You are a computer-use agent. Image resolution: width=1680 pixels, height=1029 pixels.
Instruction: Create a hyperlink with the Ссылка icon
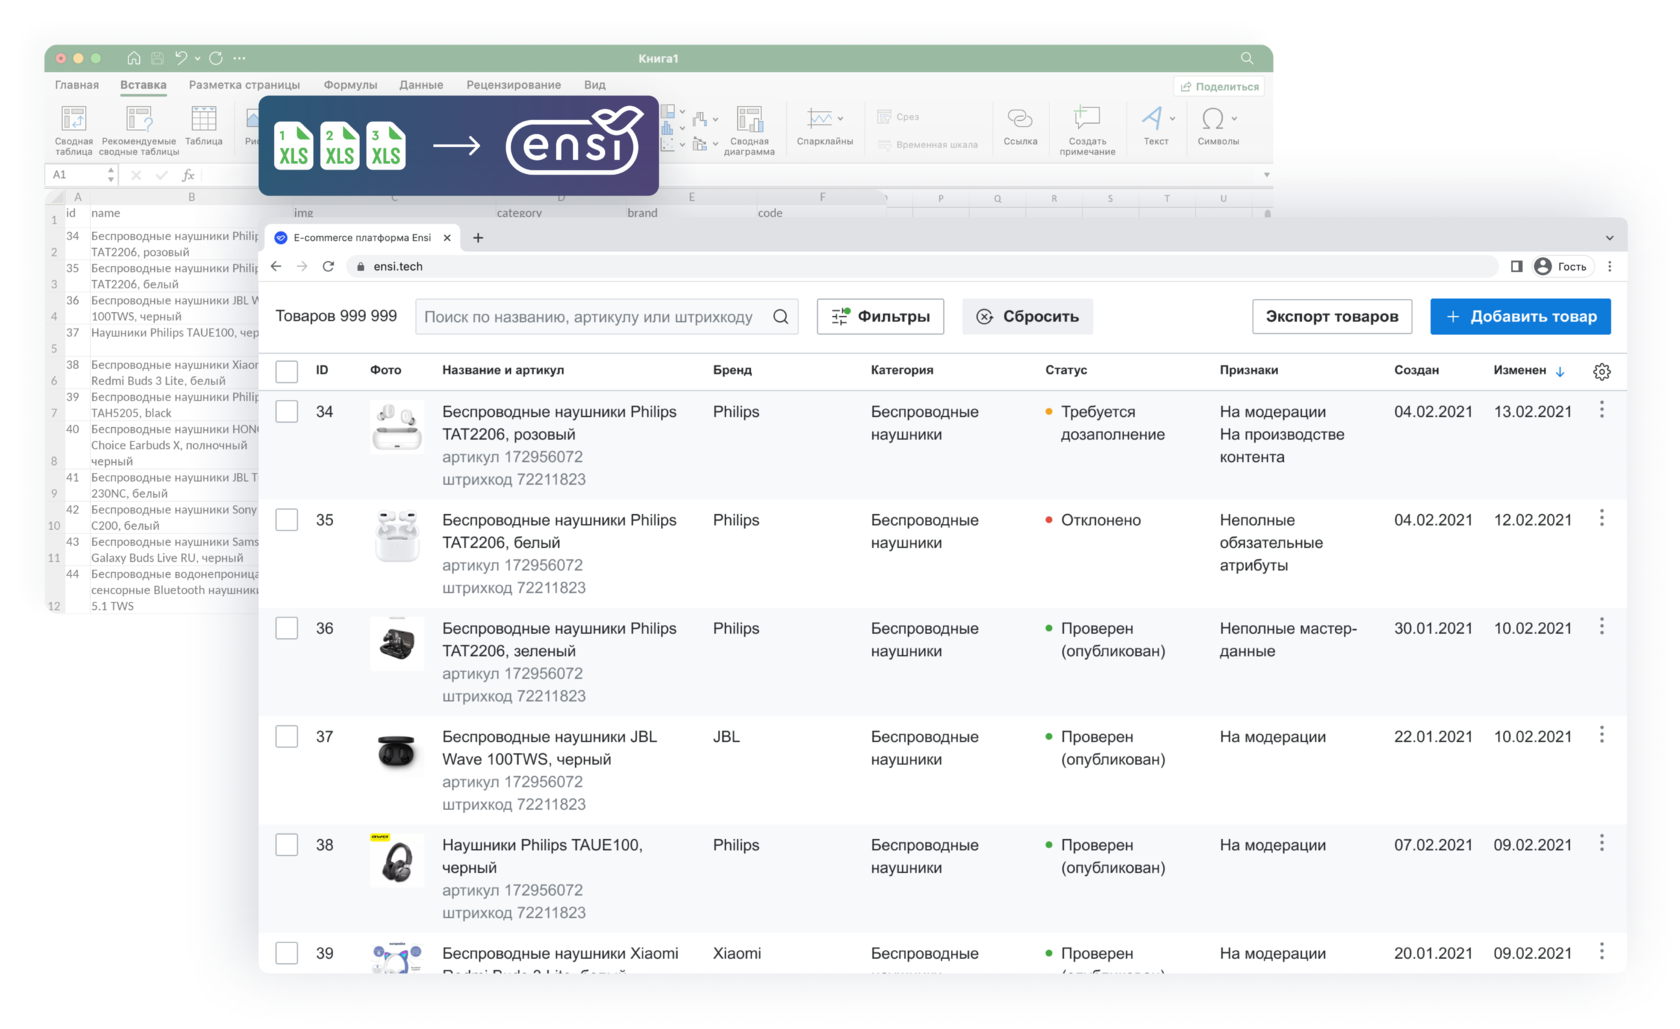pos(1019,120)
